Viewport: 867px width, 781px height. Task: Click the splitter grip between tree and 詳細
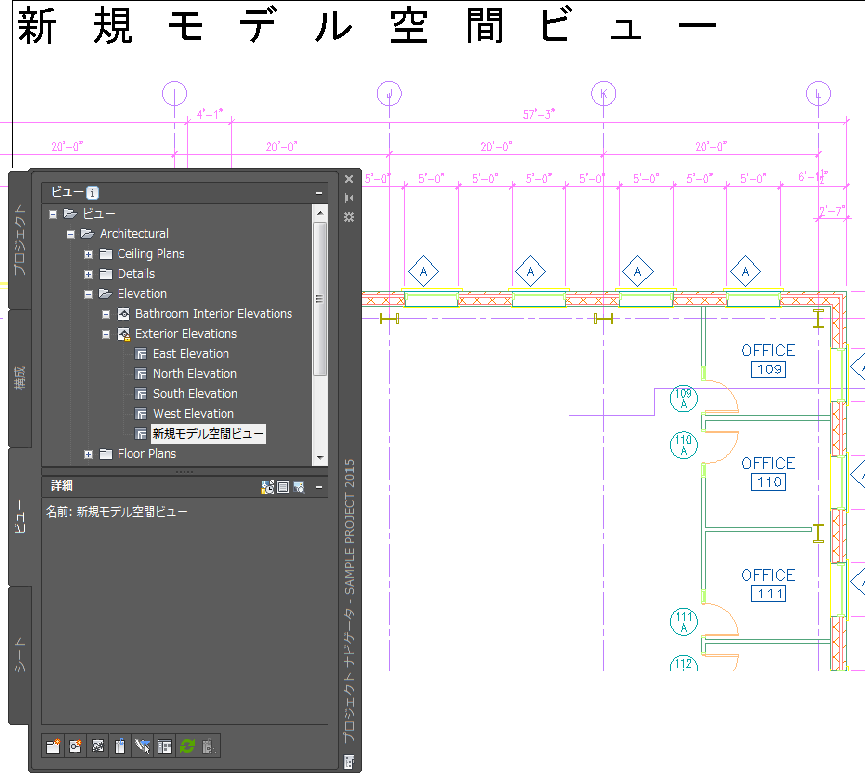tap(185, 472)
